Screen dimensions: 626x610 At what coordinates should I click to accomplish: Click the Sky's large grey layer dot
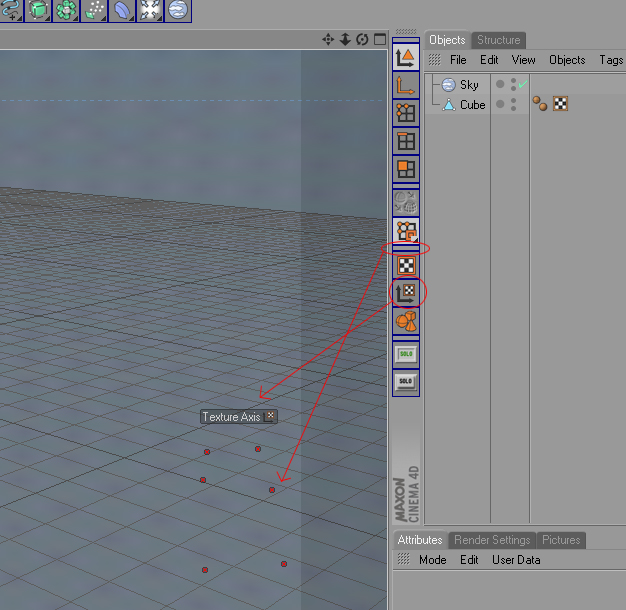(x=500, y=84)
